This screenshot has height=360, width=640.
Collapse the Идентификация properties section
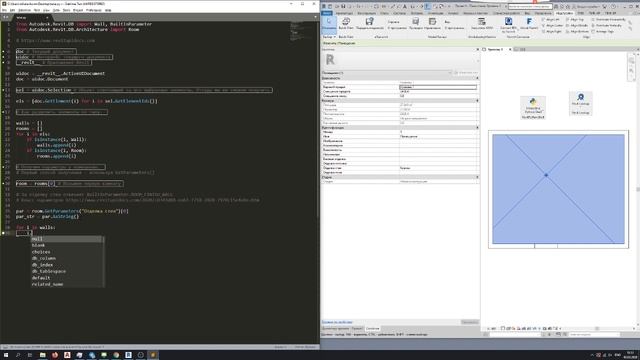point(477,128)
